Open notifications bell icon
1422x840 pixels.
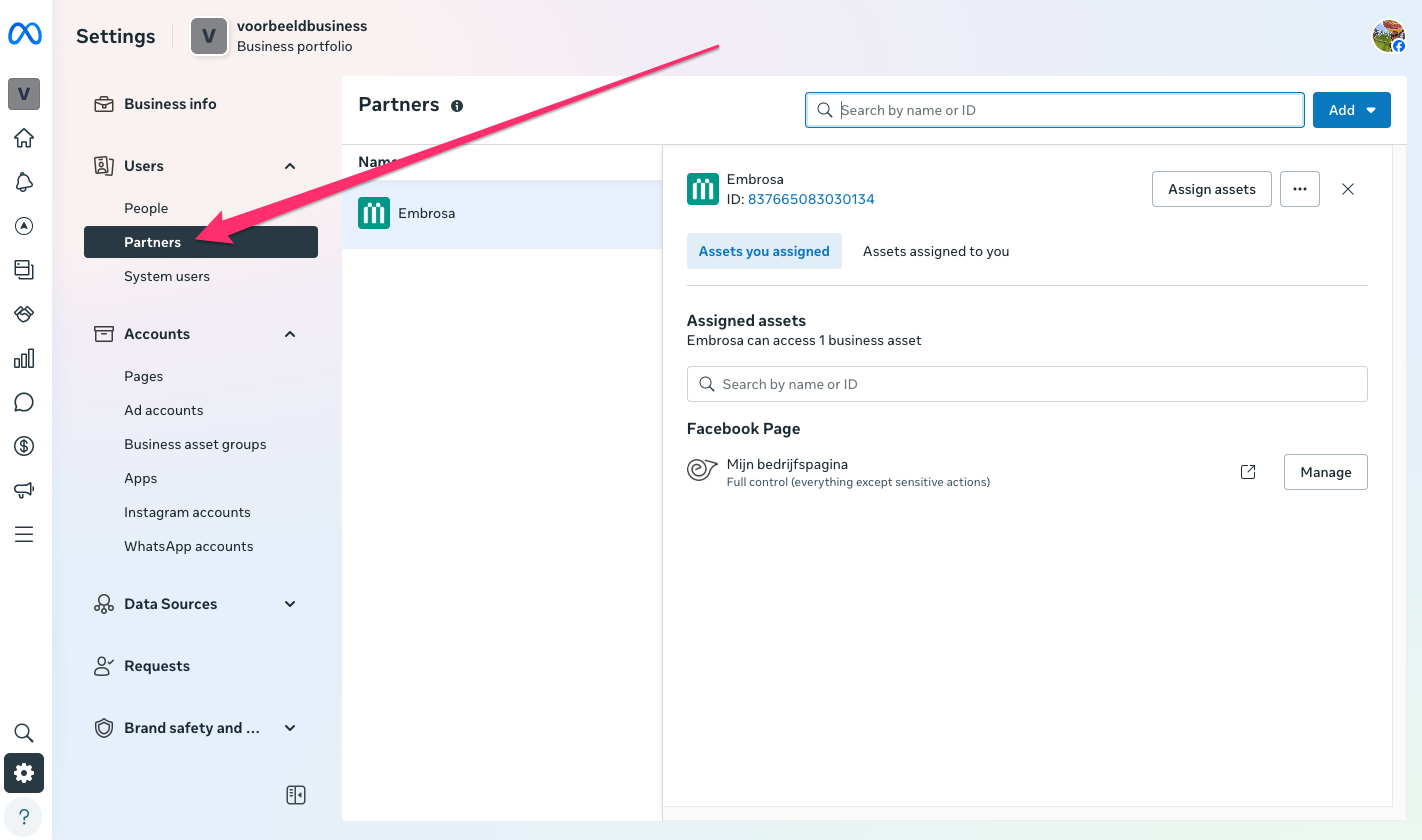[x=24, y=182]
